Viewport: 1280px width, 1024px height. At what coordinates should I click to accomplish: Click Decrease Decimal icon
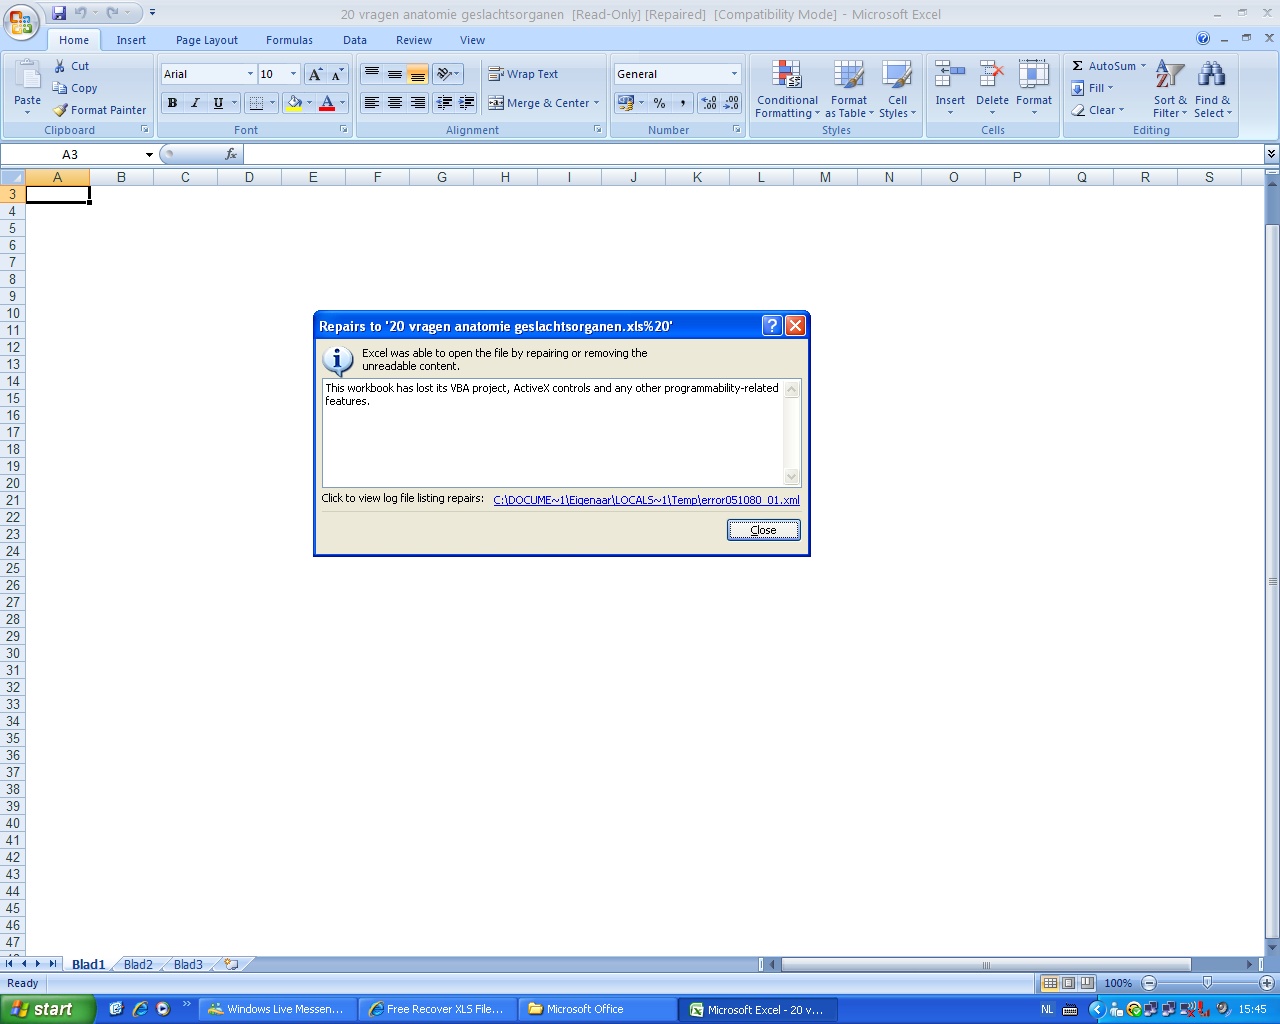(x=731, y=103)
